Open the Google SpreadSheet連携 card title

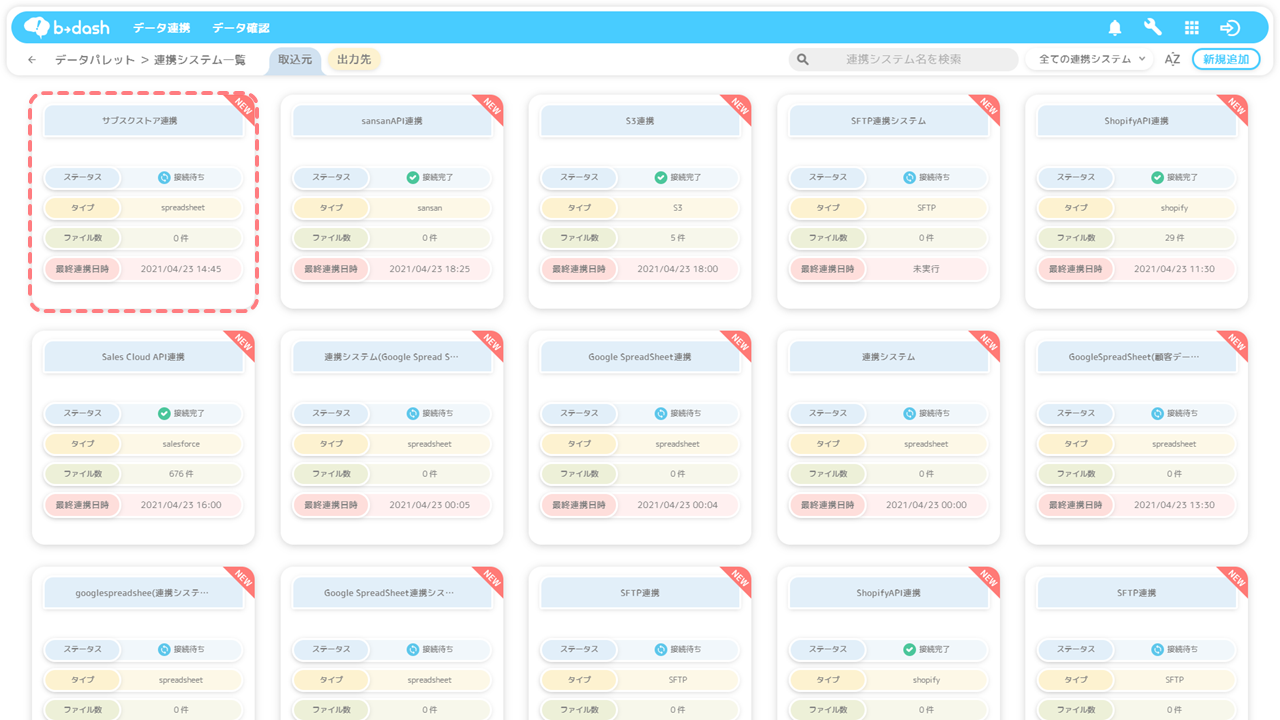pos(640,357)
